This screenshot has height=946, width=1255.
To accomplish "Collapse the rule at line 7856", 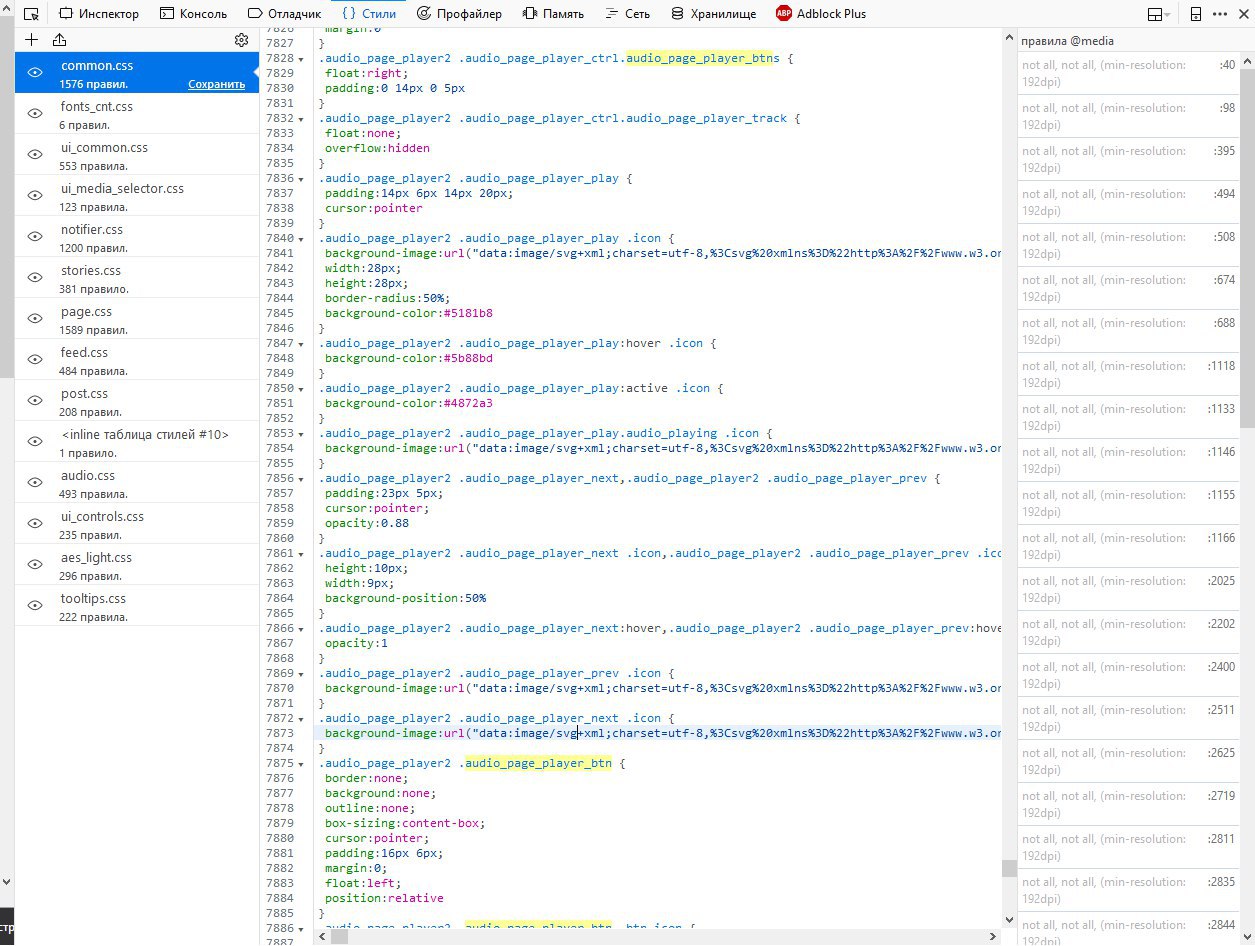I will pyautogui.click(x=301, y=479).
